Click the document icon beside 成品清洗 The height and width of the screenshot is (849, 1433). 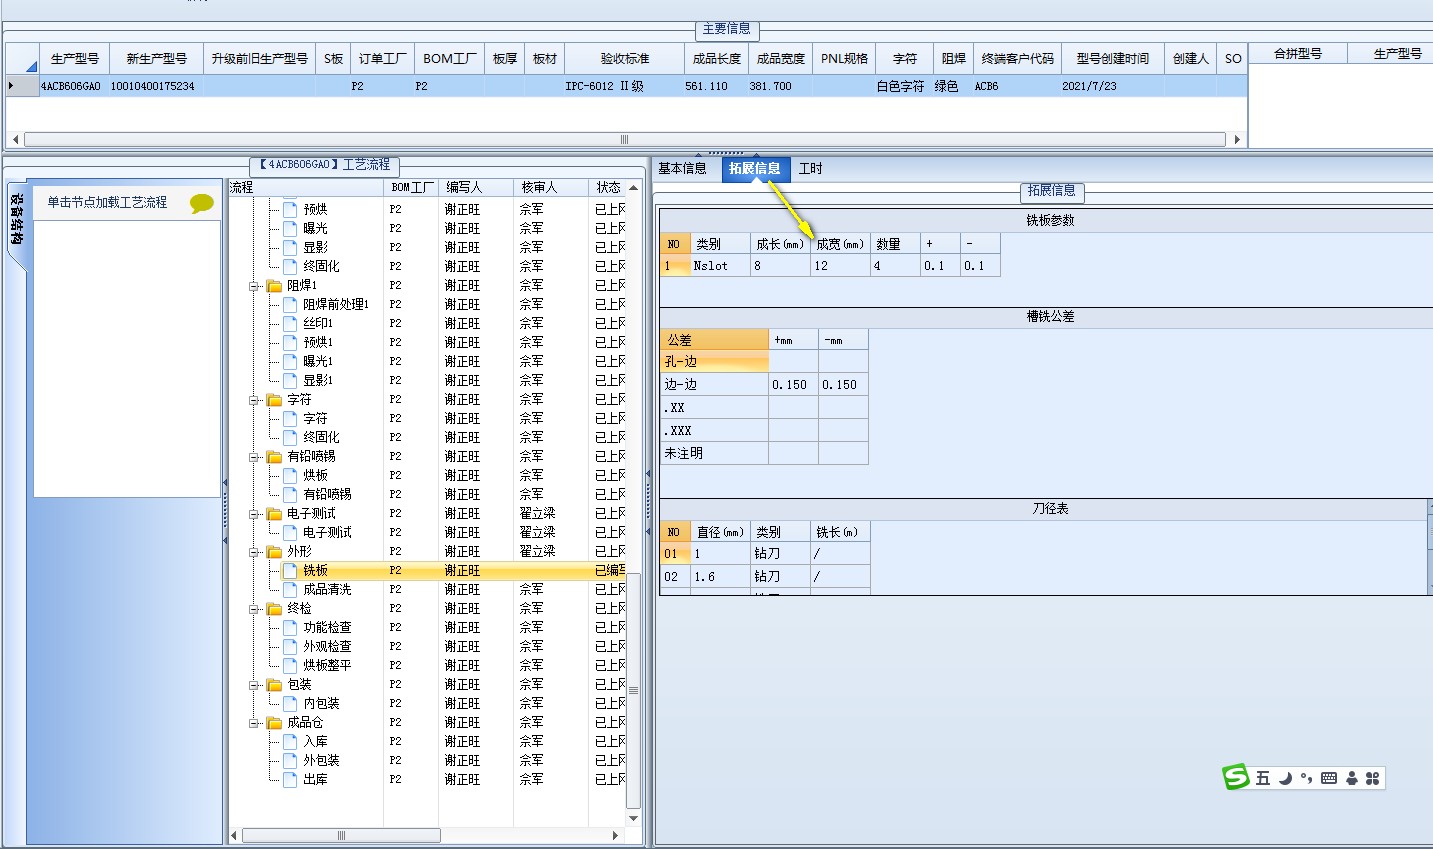click(290, 590)
